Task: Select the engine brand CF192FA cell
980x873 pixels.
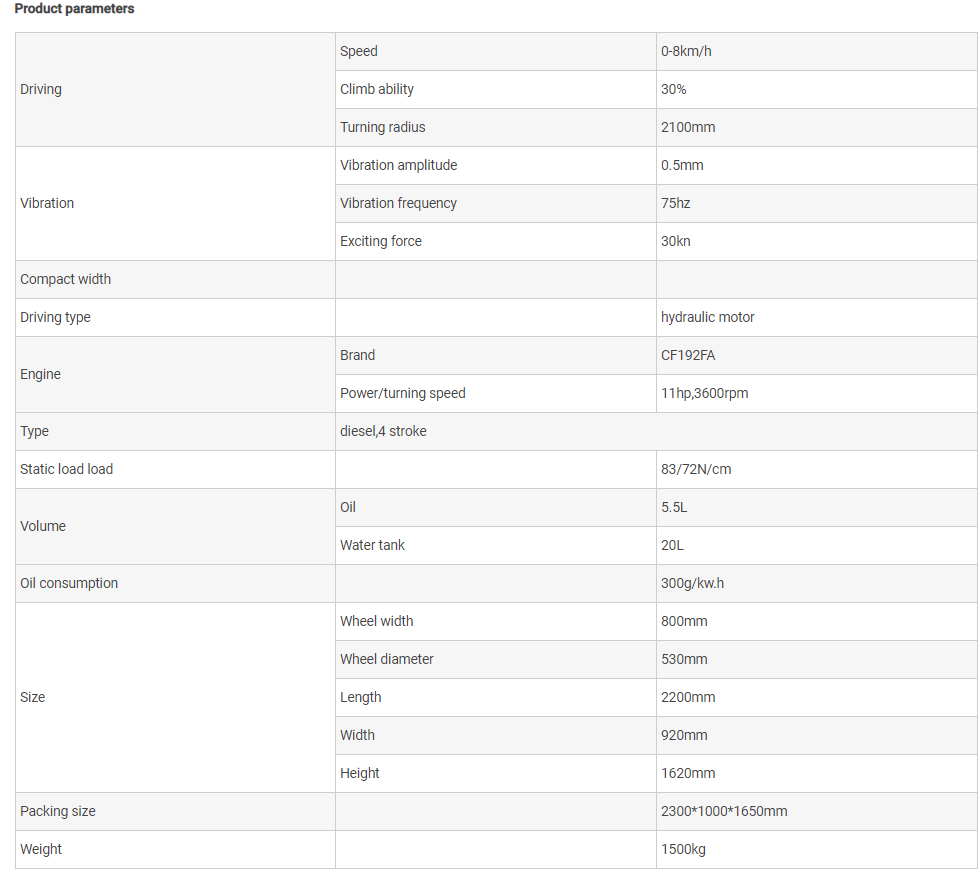Action: point(816,356)
